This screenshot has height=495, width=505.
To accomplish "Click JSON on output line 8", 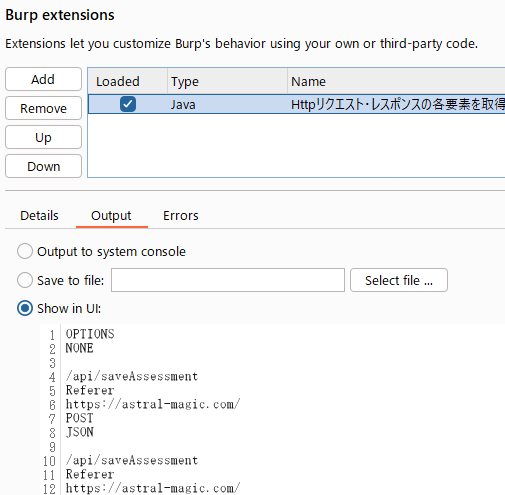I will [79, 432].
